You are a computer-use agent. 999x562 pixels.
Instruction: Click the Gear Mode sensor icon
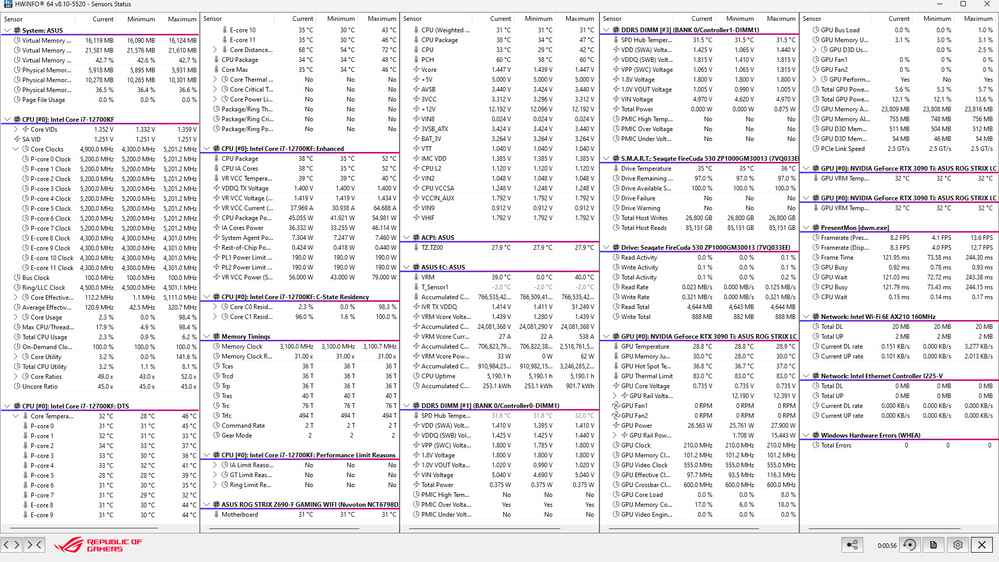[216, 436]
